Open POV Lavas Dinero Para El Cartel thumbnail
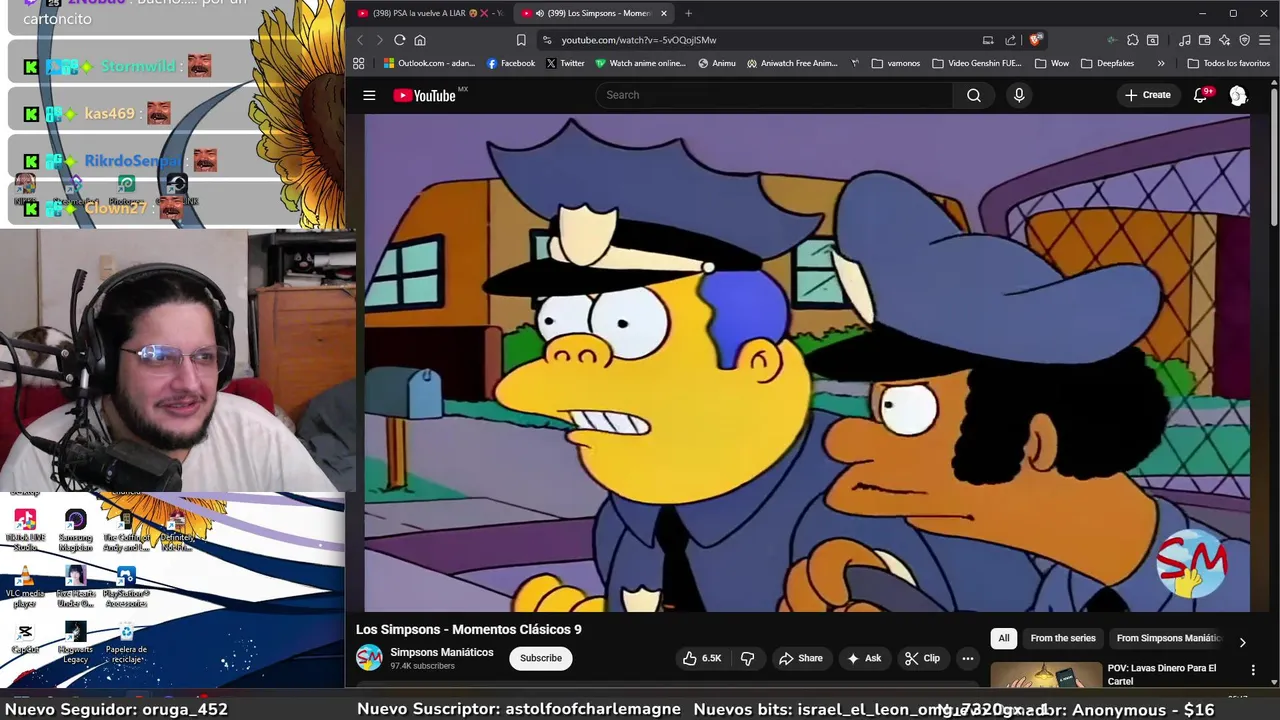Image resolution: width=1280 pixels, height=720 pixels. (x=1046, y=675)
